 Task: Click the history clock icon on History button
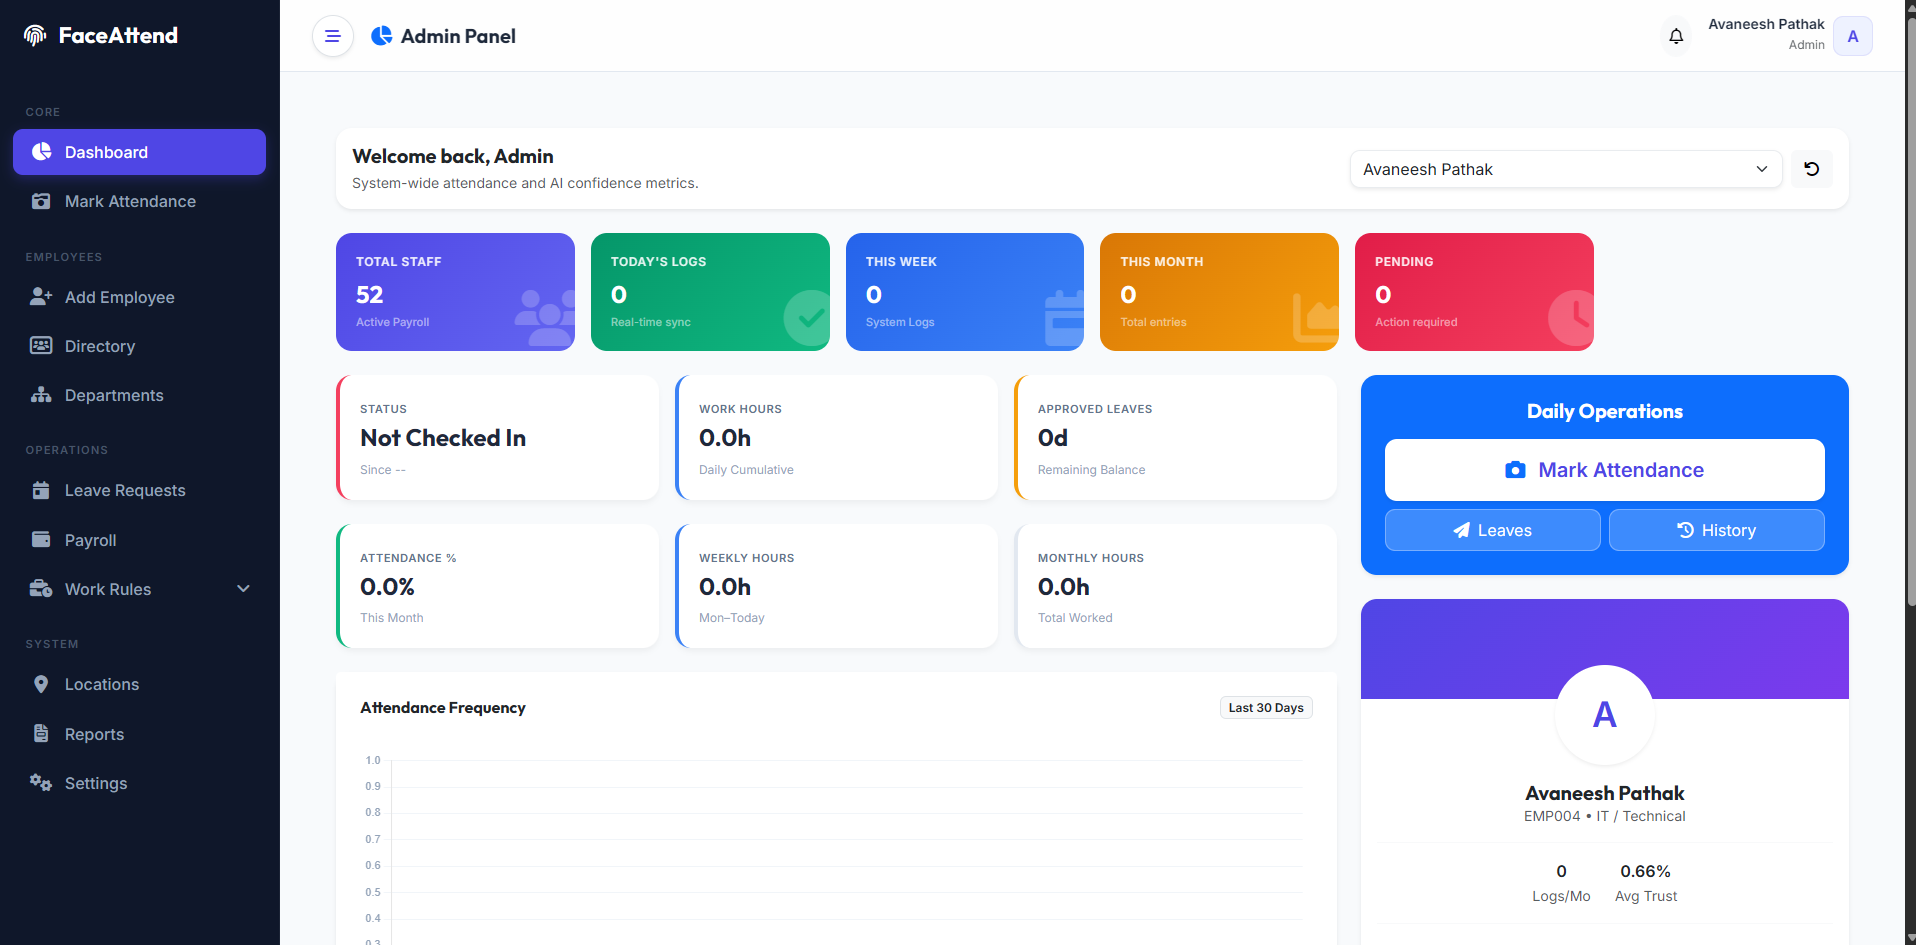(x=1686, y=530)
